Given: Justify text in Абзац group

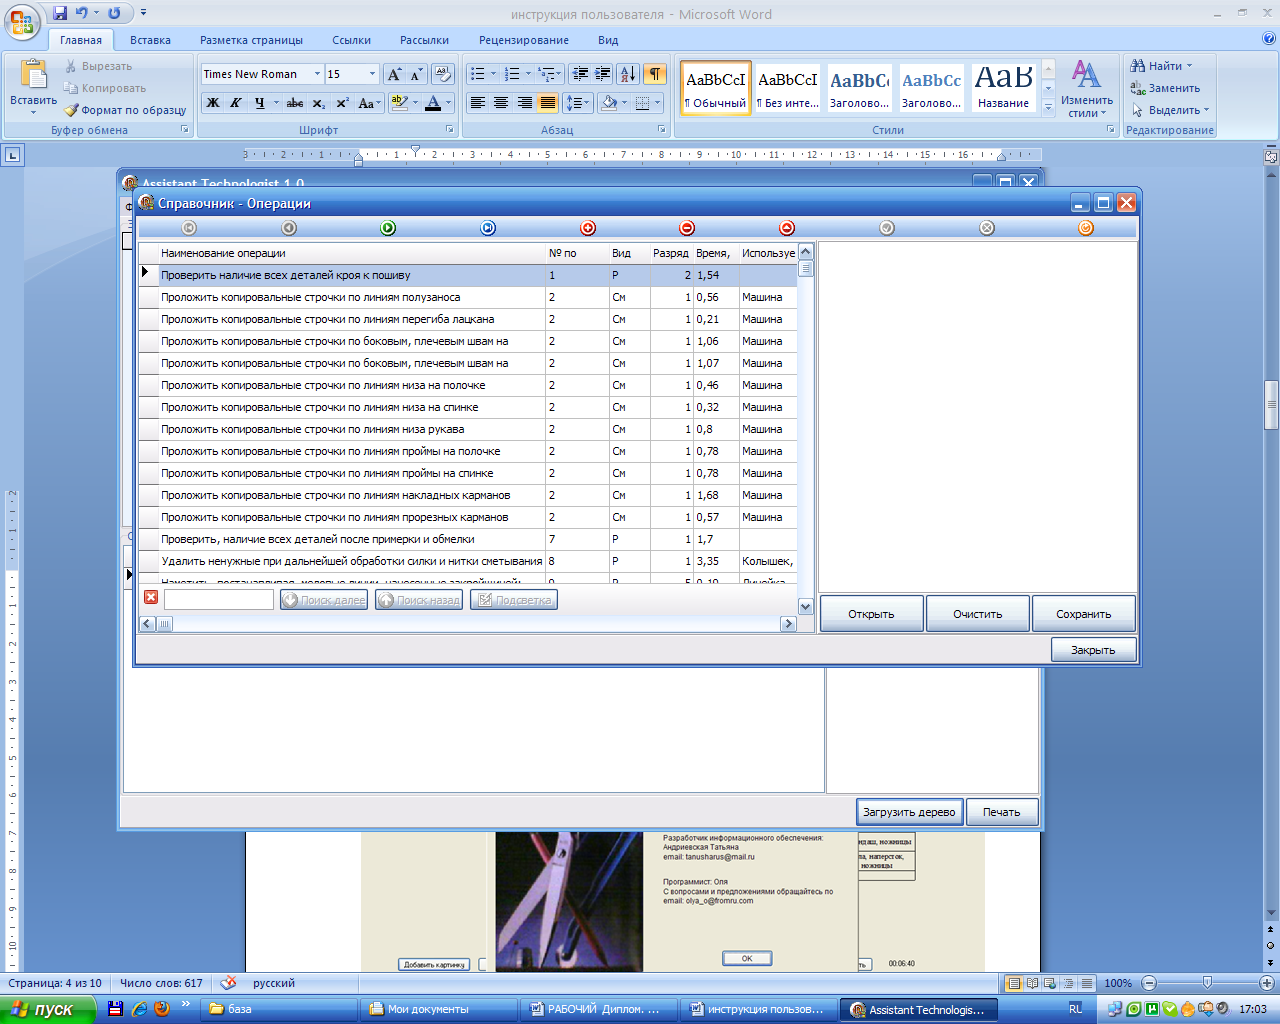Looking at the screenshot, I should (x=548, y=103).
